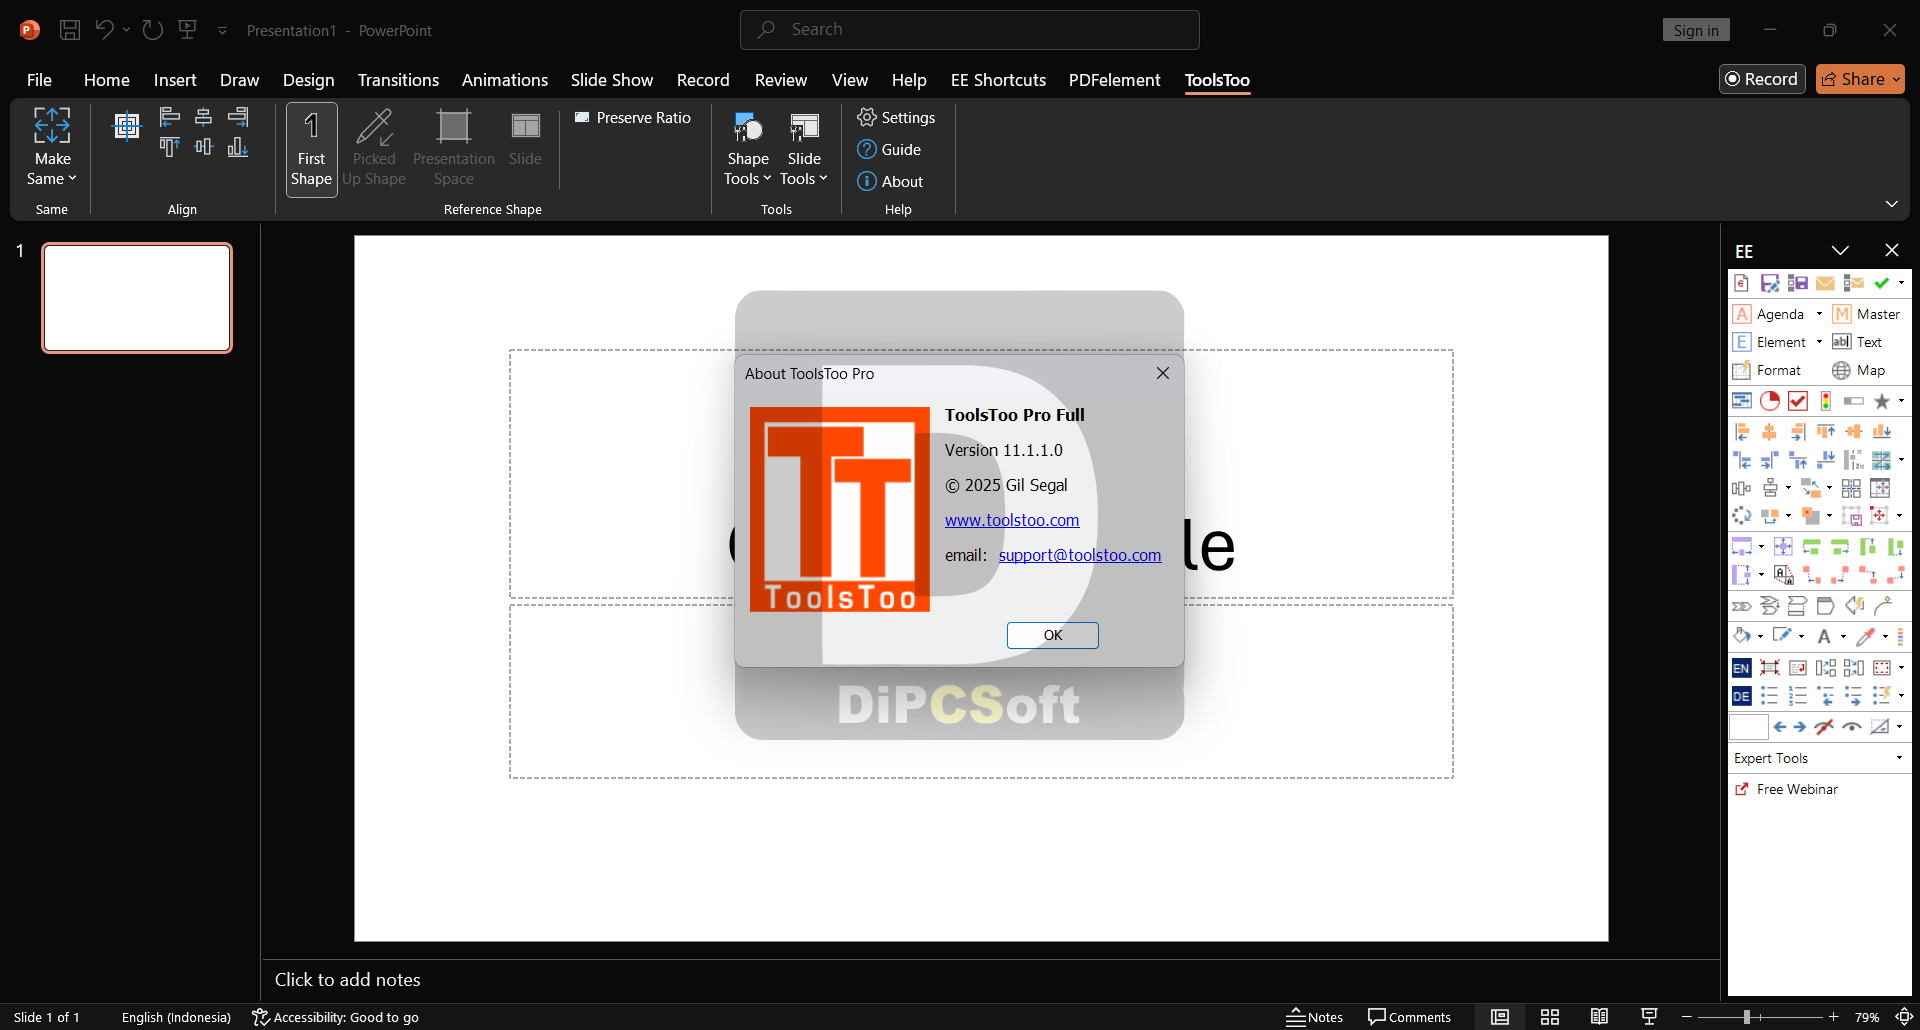Click the Save icon in title bar
Screen dimensions: 1920x1030
coord(70,30)
